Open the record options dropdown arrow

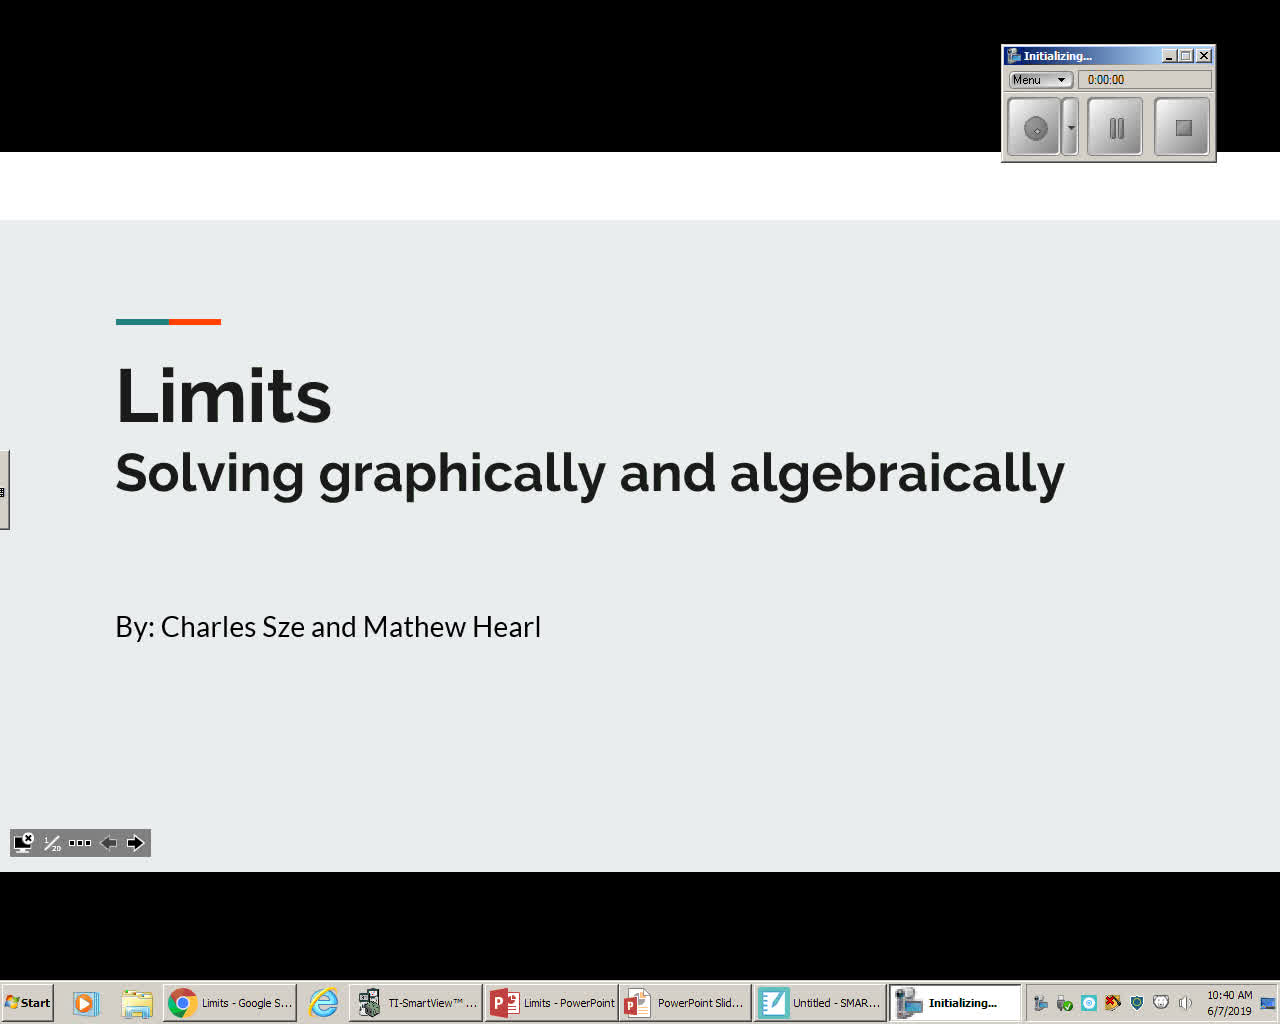pos(1070,127)
